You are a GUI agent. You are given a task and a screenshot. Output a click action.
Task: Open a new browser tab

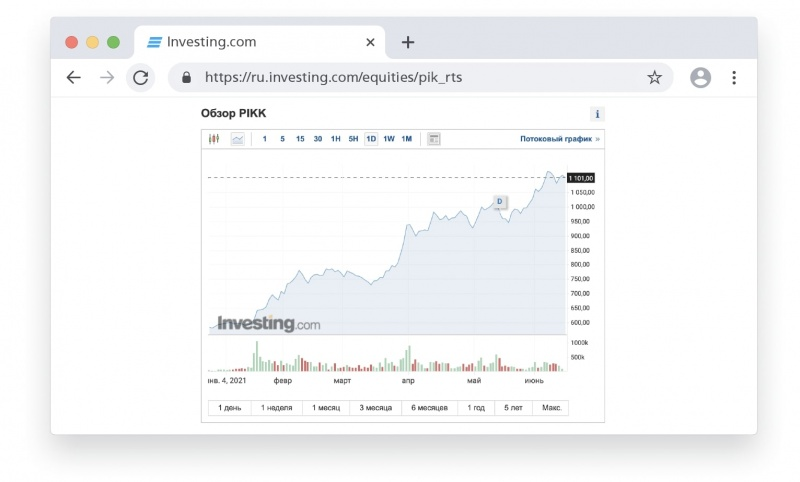[408, 42]
